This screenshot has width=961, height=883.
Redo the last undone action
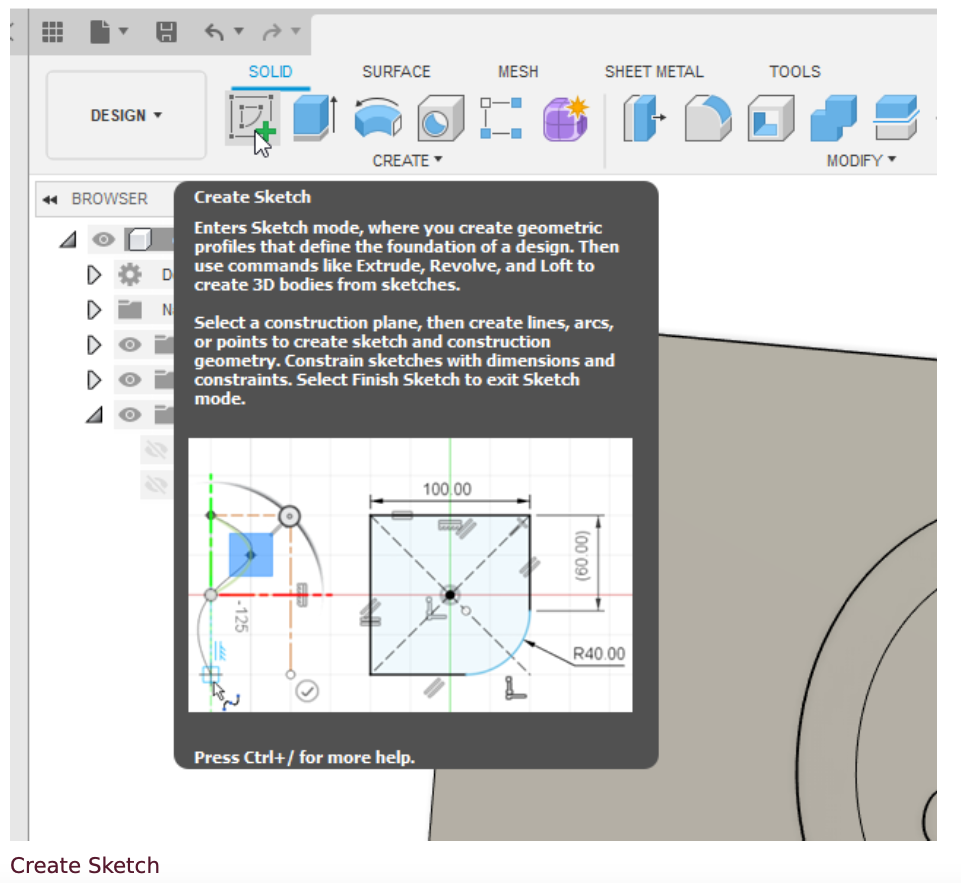pos(272,31)
